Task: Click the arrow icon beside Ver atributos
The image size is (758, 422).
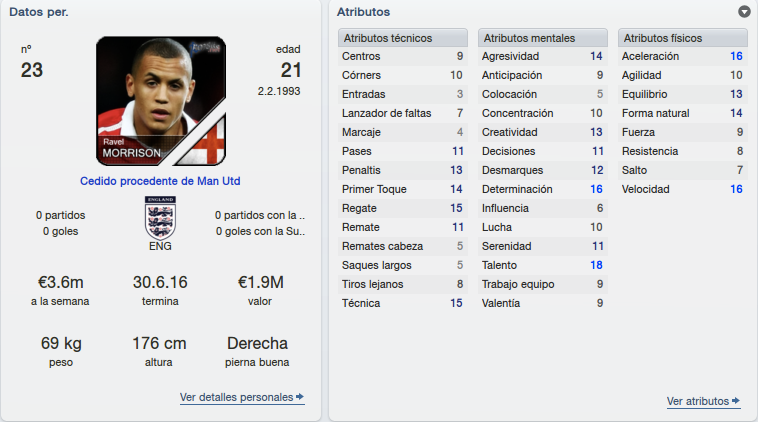Action: tap(736, 401)
